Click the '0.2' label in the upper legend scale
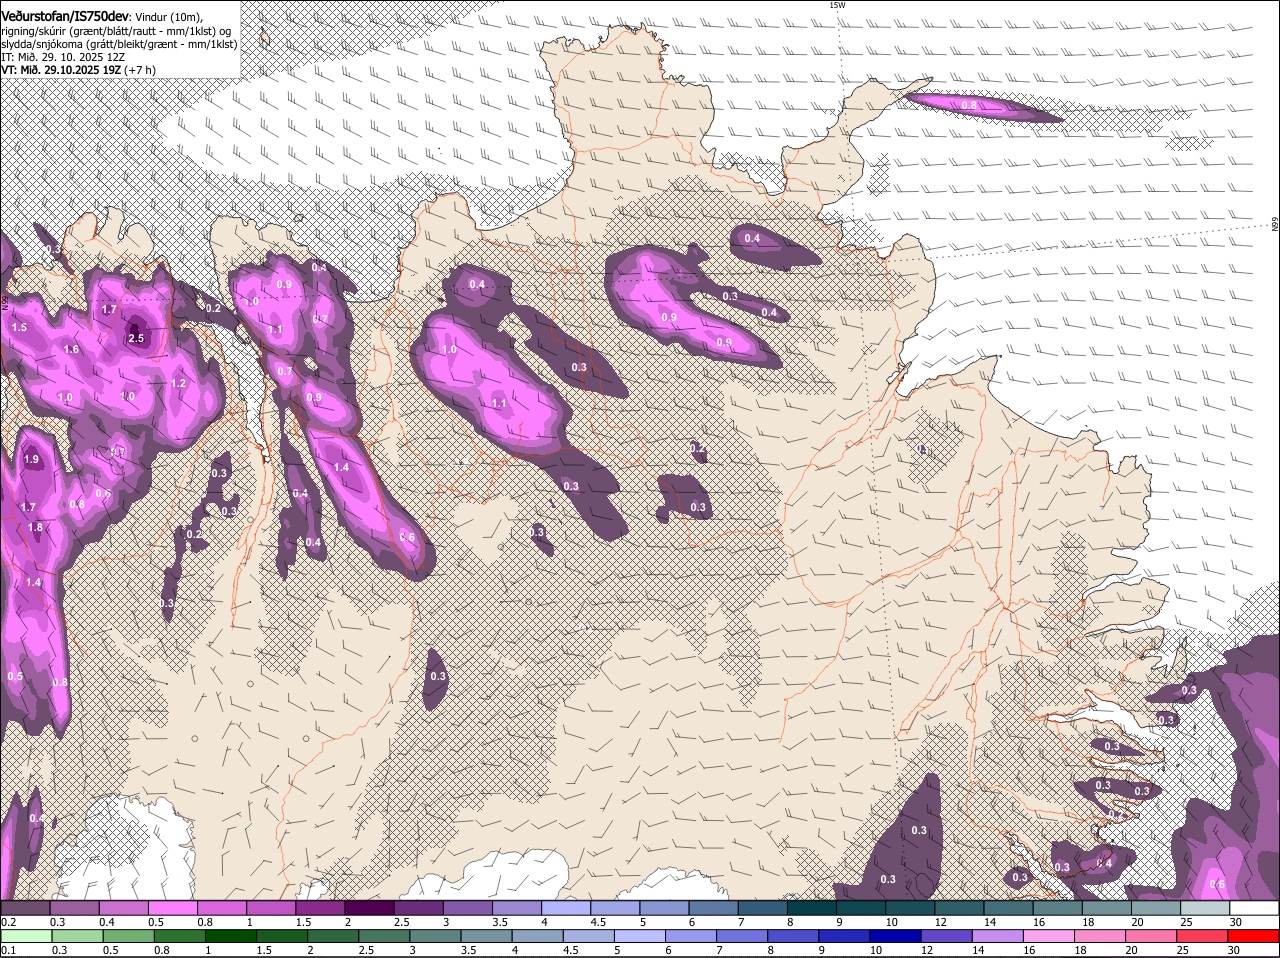The height and width of the screenshot is (958, 1280). (9, 922)
